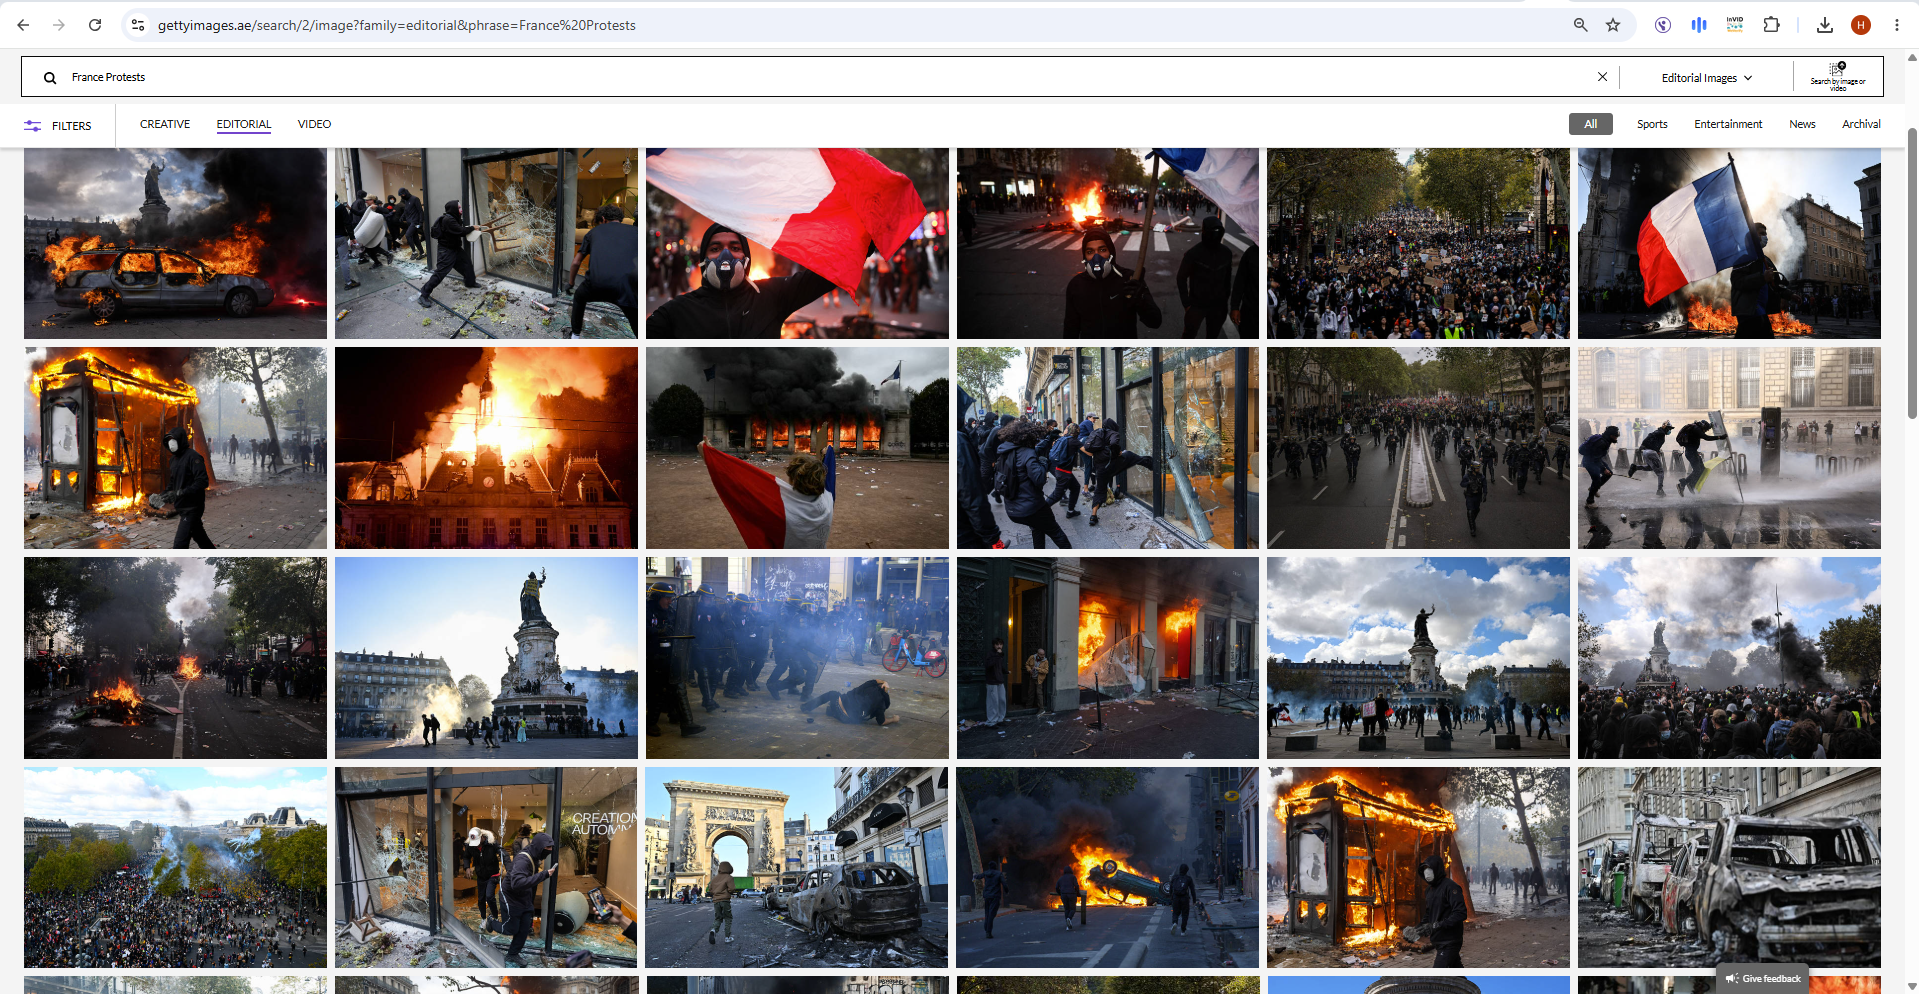The image size is (1919, 994).
Task: Switch to the Video tab
Action: click(x=314, y=124)
